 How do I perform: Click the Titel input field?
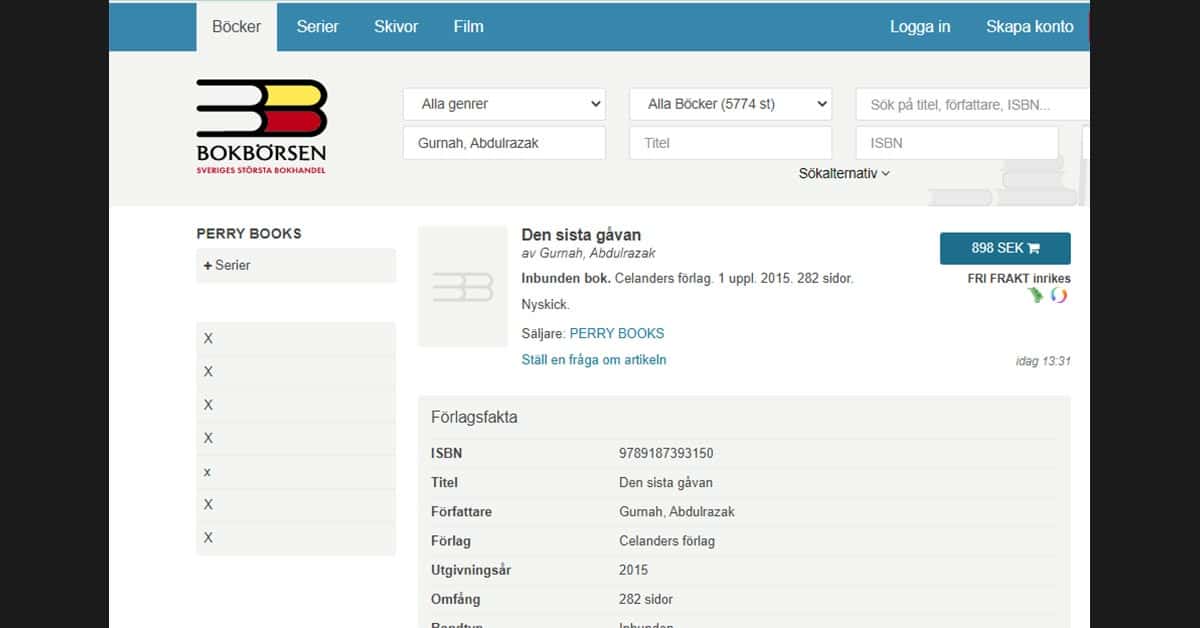pyautogui.click(x=731, y=143)
